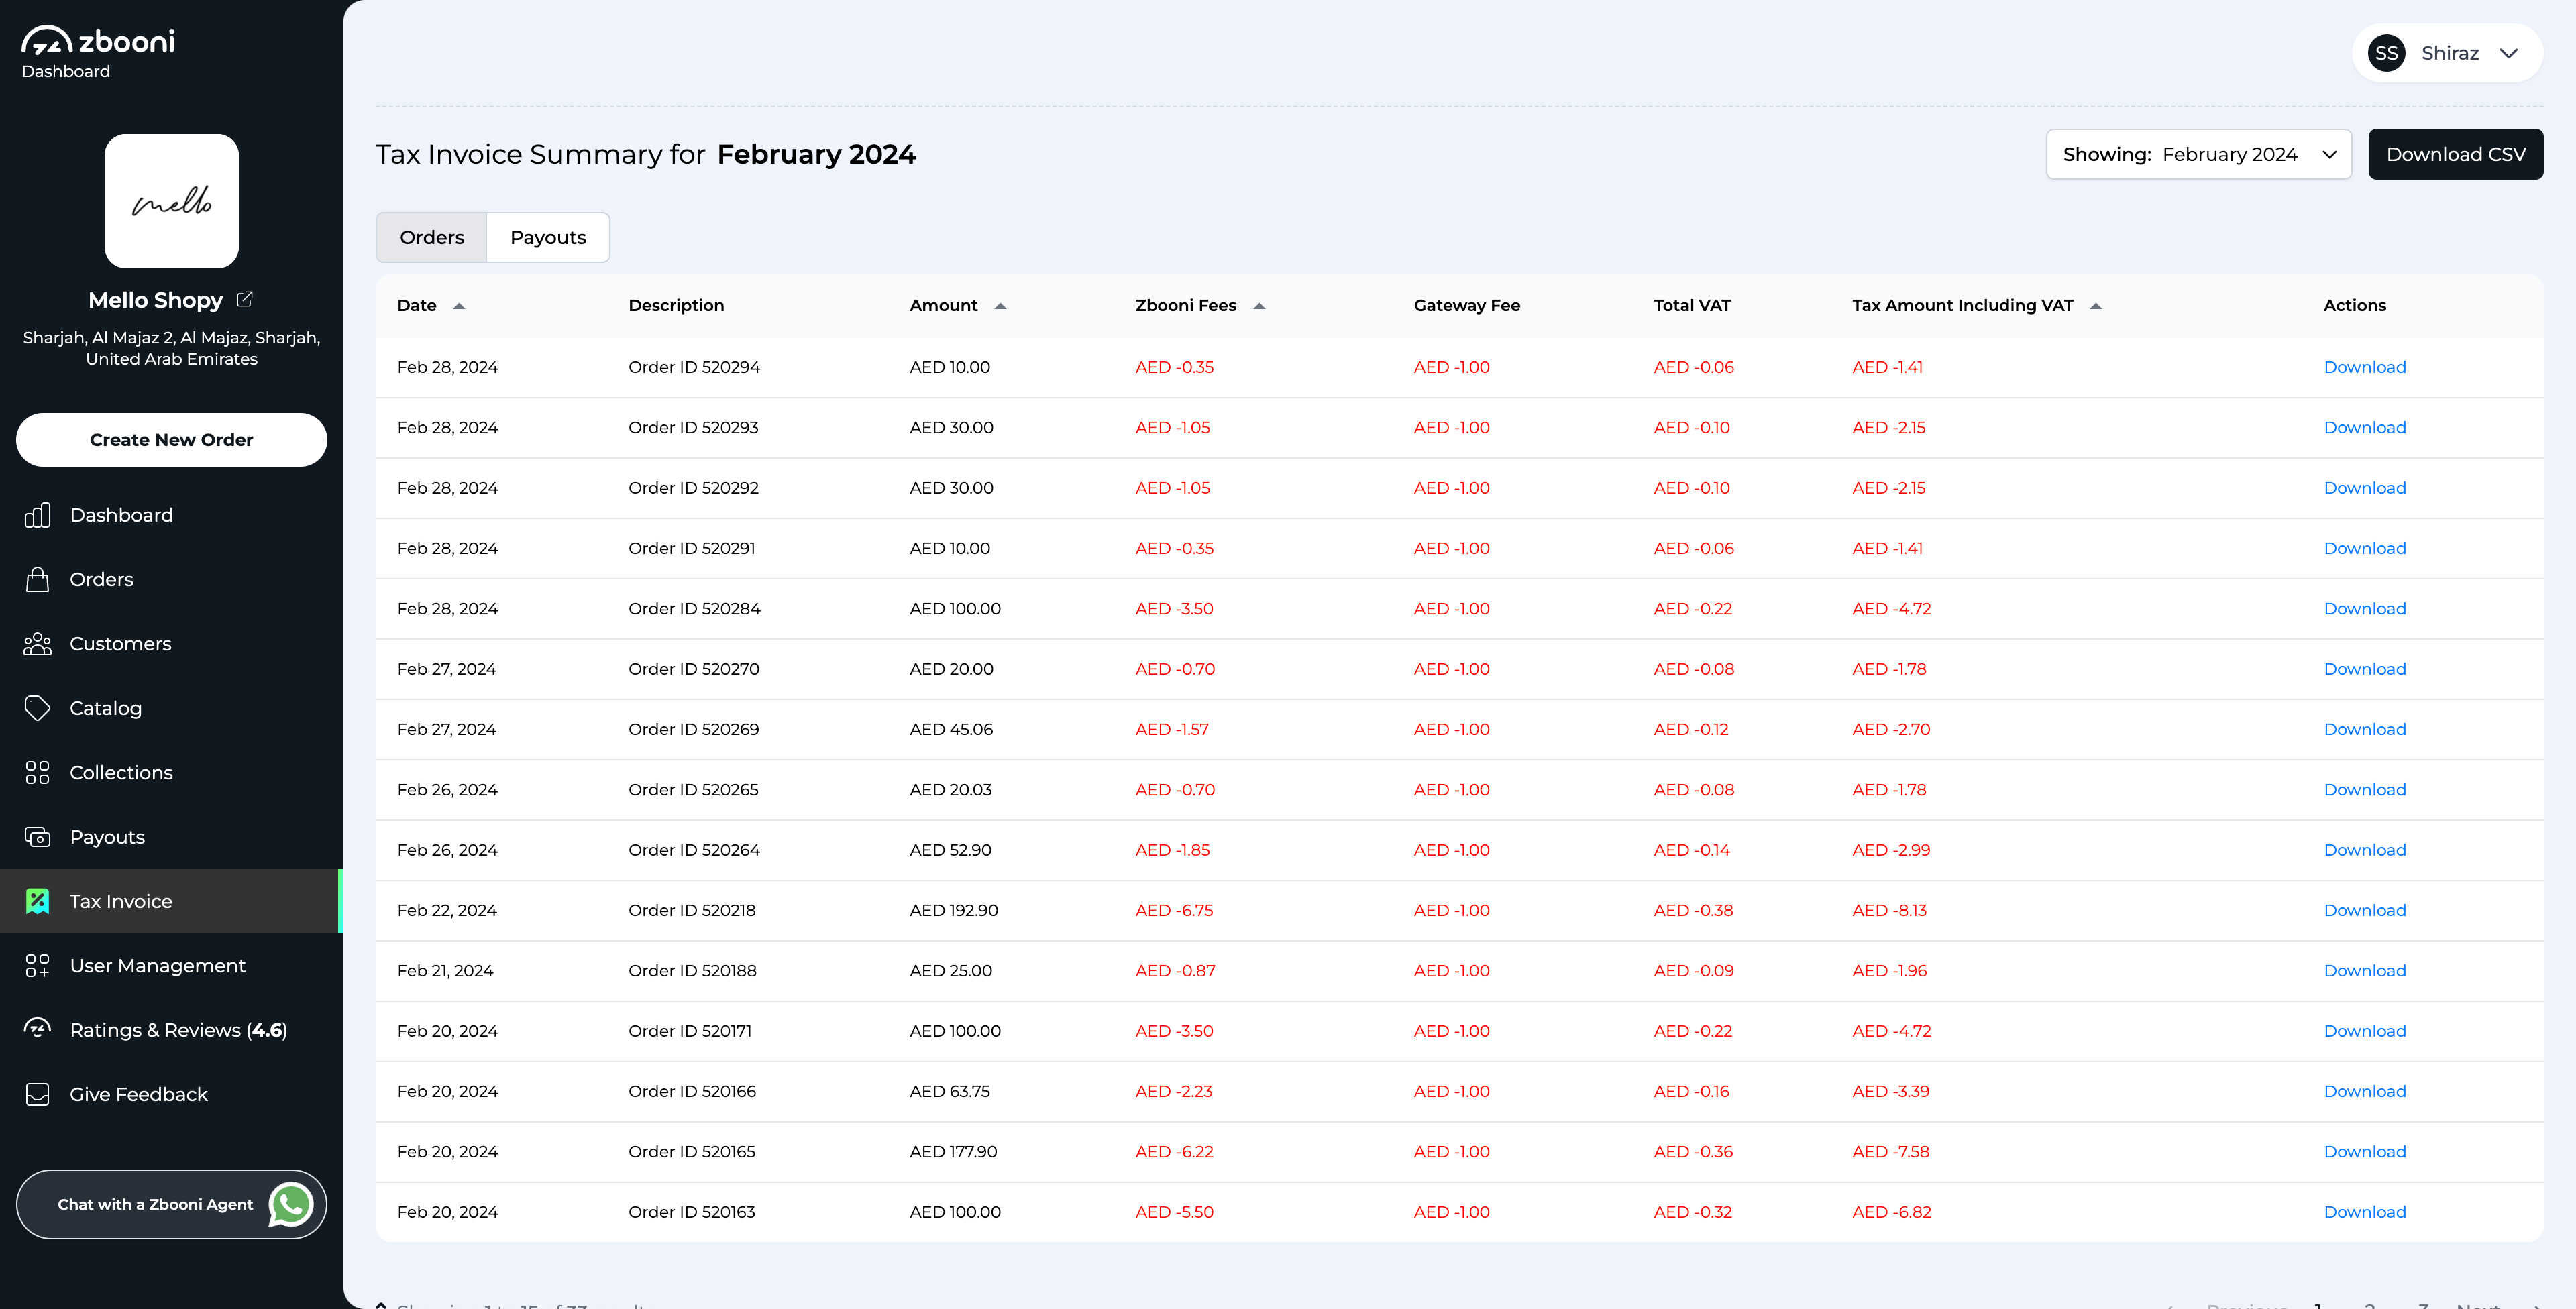The width and height of the screenshot is (2576, 1309).
Task: Download invoice for Order ID 520294
Action: [2364, 367]
